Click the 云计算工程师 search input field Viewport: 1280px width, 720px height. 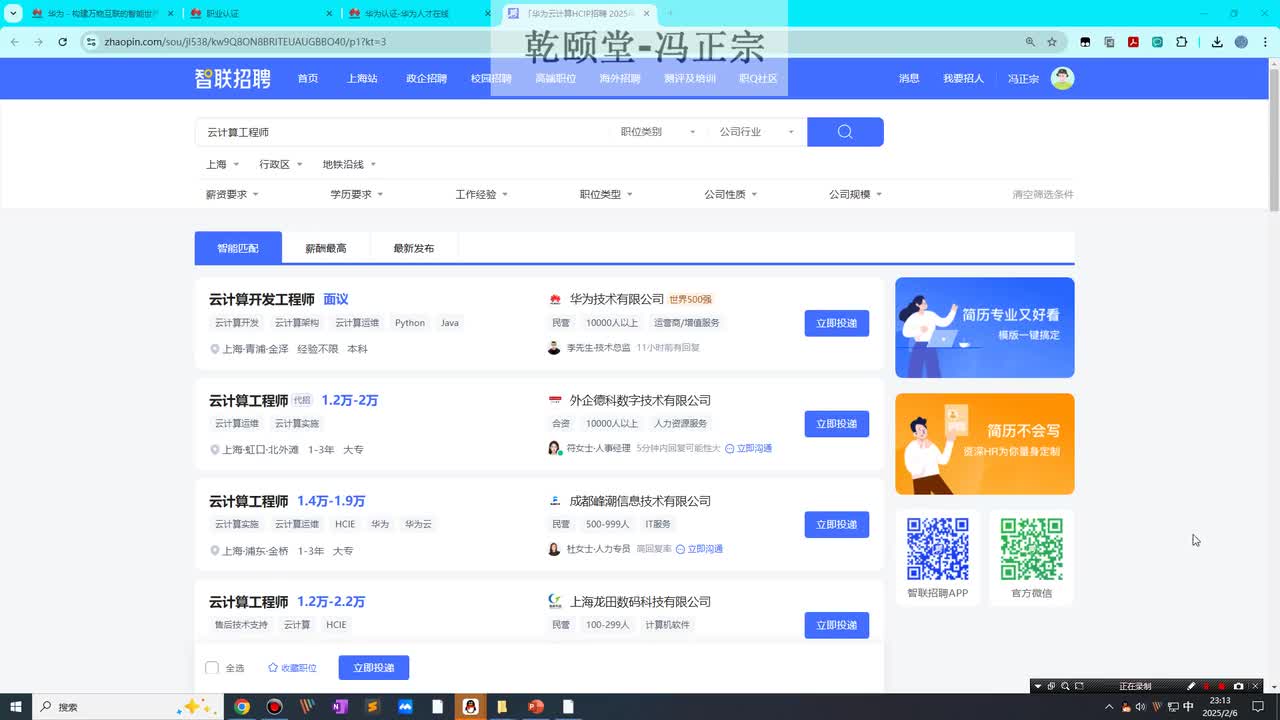point(403,132)
